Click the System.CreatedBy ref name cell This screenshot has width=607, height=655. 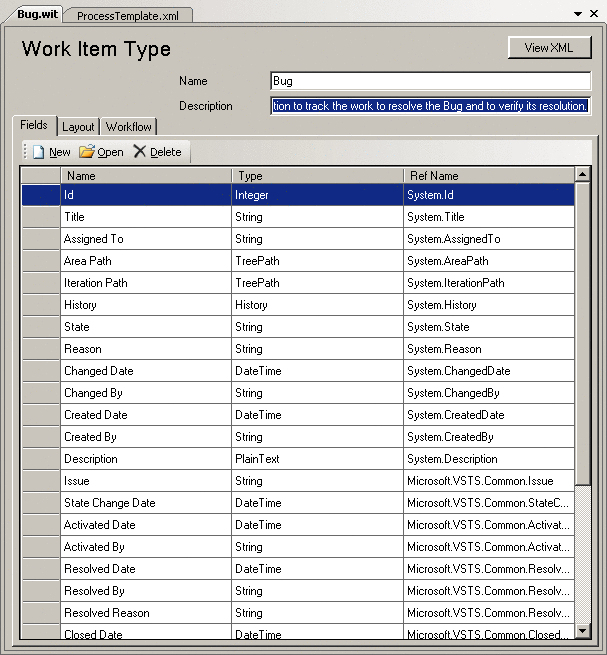tap(489, 437)
